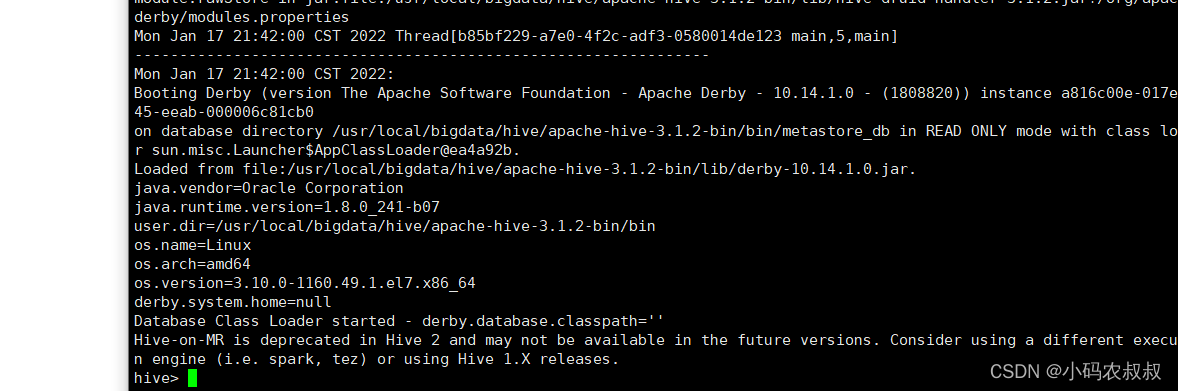Click 'Booting Derby' version line

pos(656,93)
